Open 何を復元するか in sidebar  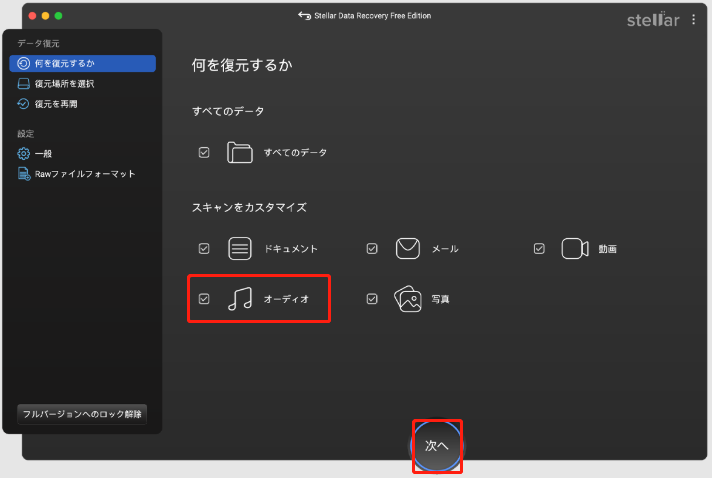[83, 64]
